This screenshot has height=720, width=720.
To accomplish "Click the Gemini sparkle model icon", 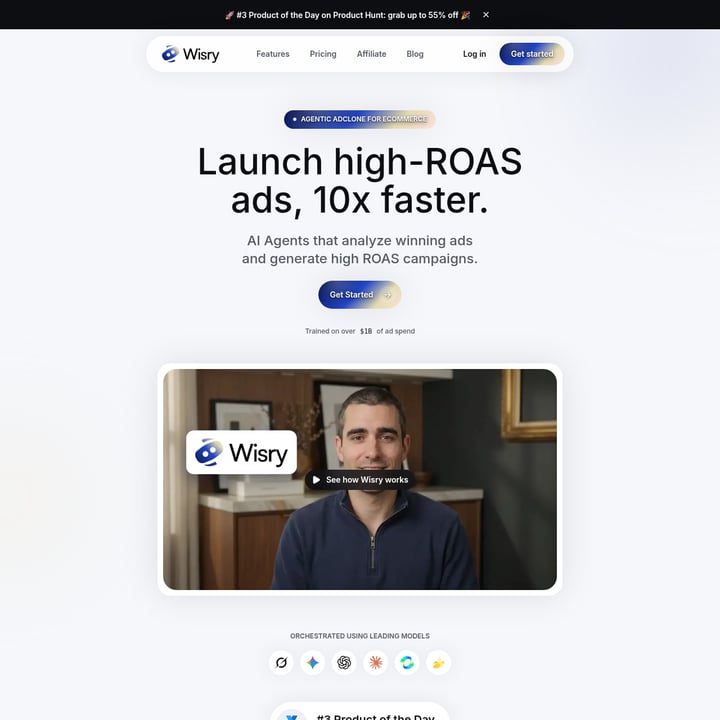I will [313, 663].
